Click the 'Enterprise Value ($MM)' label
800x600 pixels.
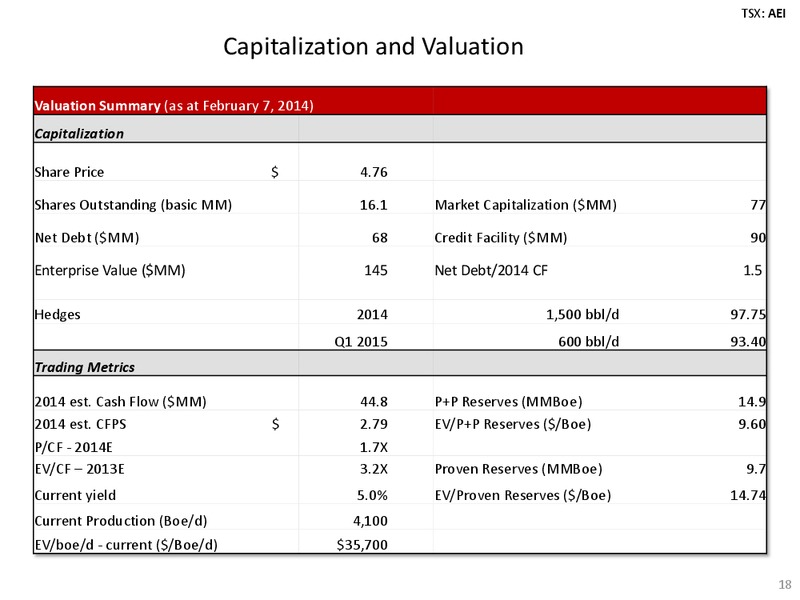pyautogui.click(x=110, y=270)
